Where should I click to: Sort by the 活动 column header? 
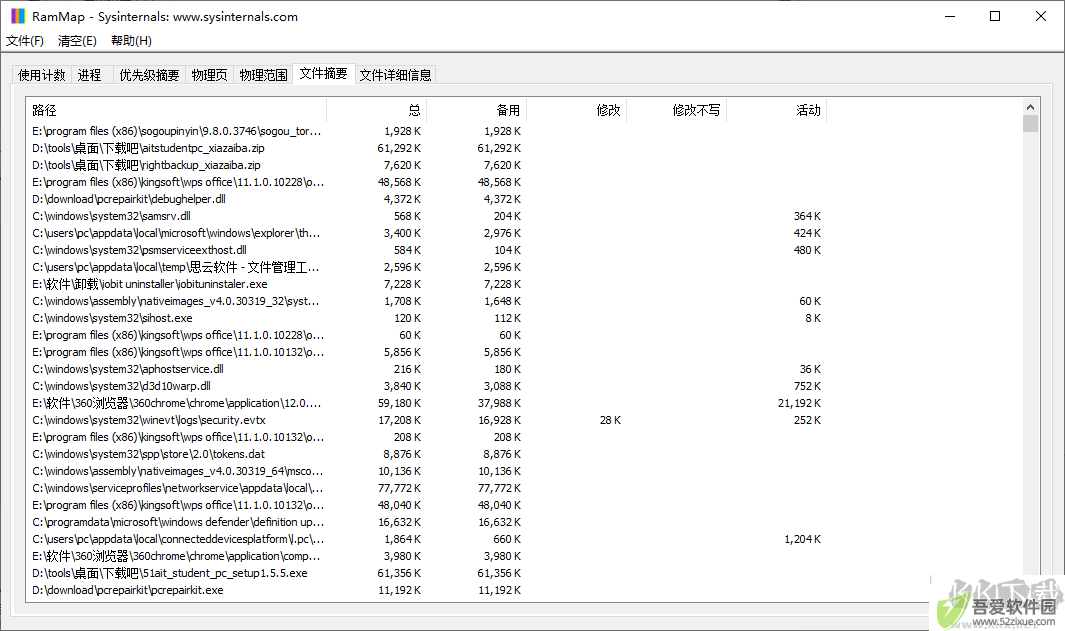(x=776, y=110)
